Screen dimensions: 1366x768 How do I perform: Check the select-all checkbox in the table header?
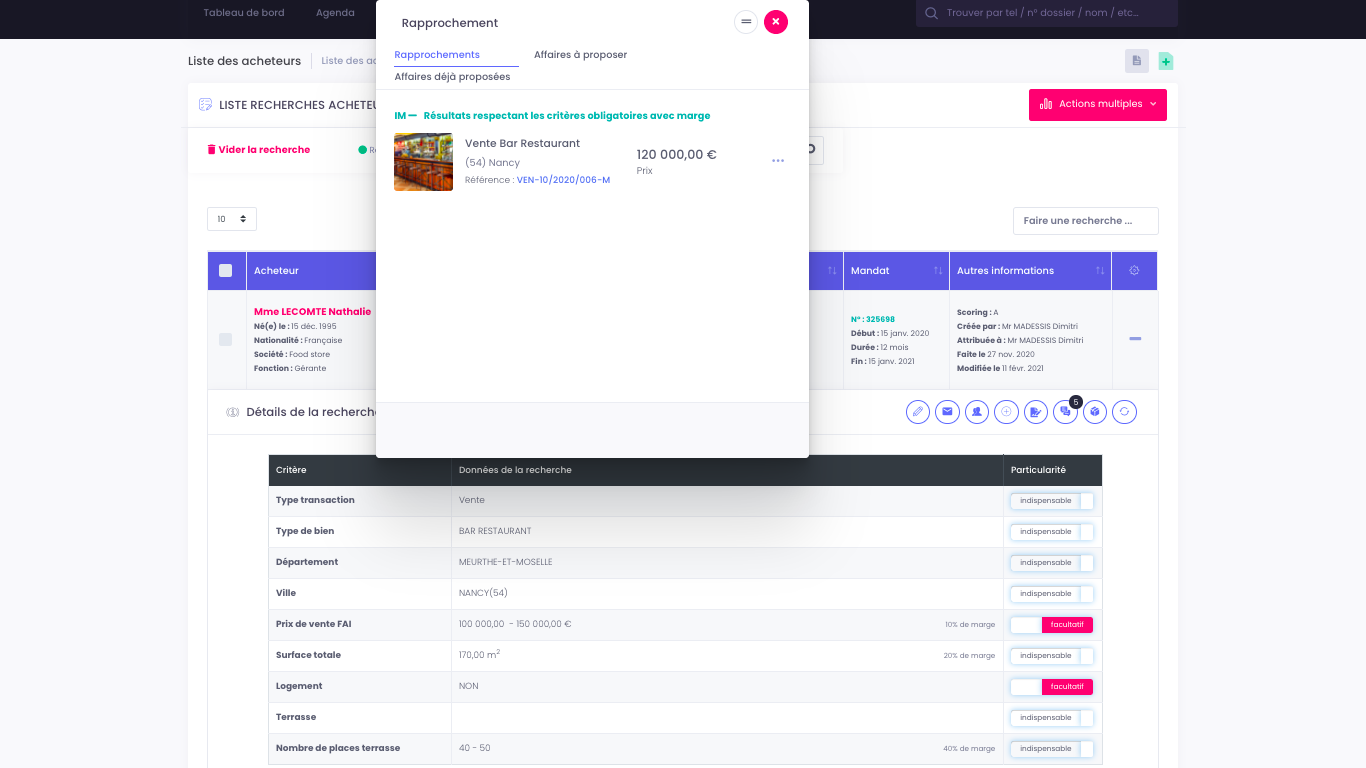(226, 270)
